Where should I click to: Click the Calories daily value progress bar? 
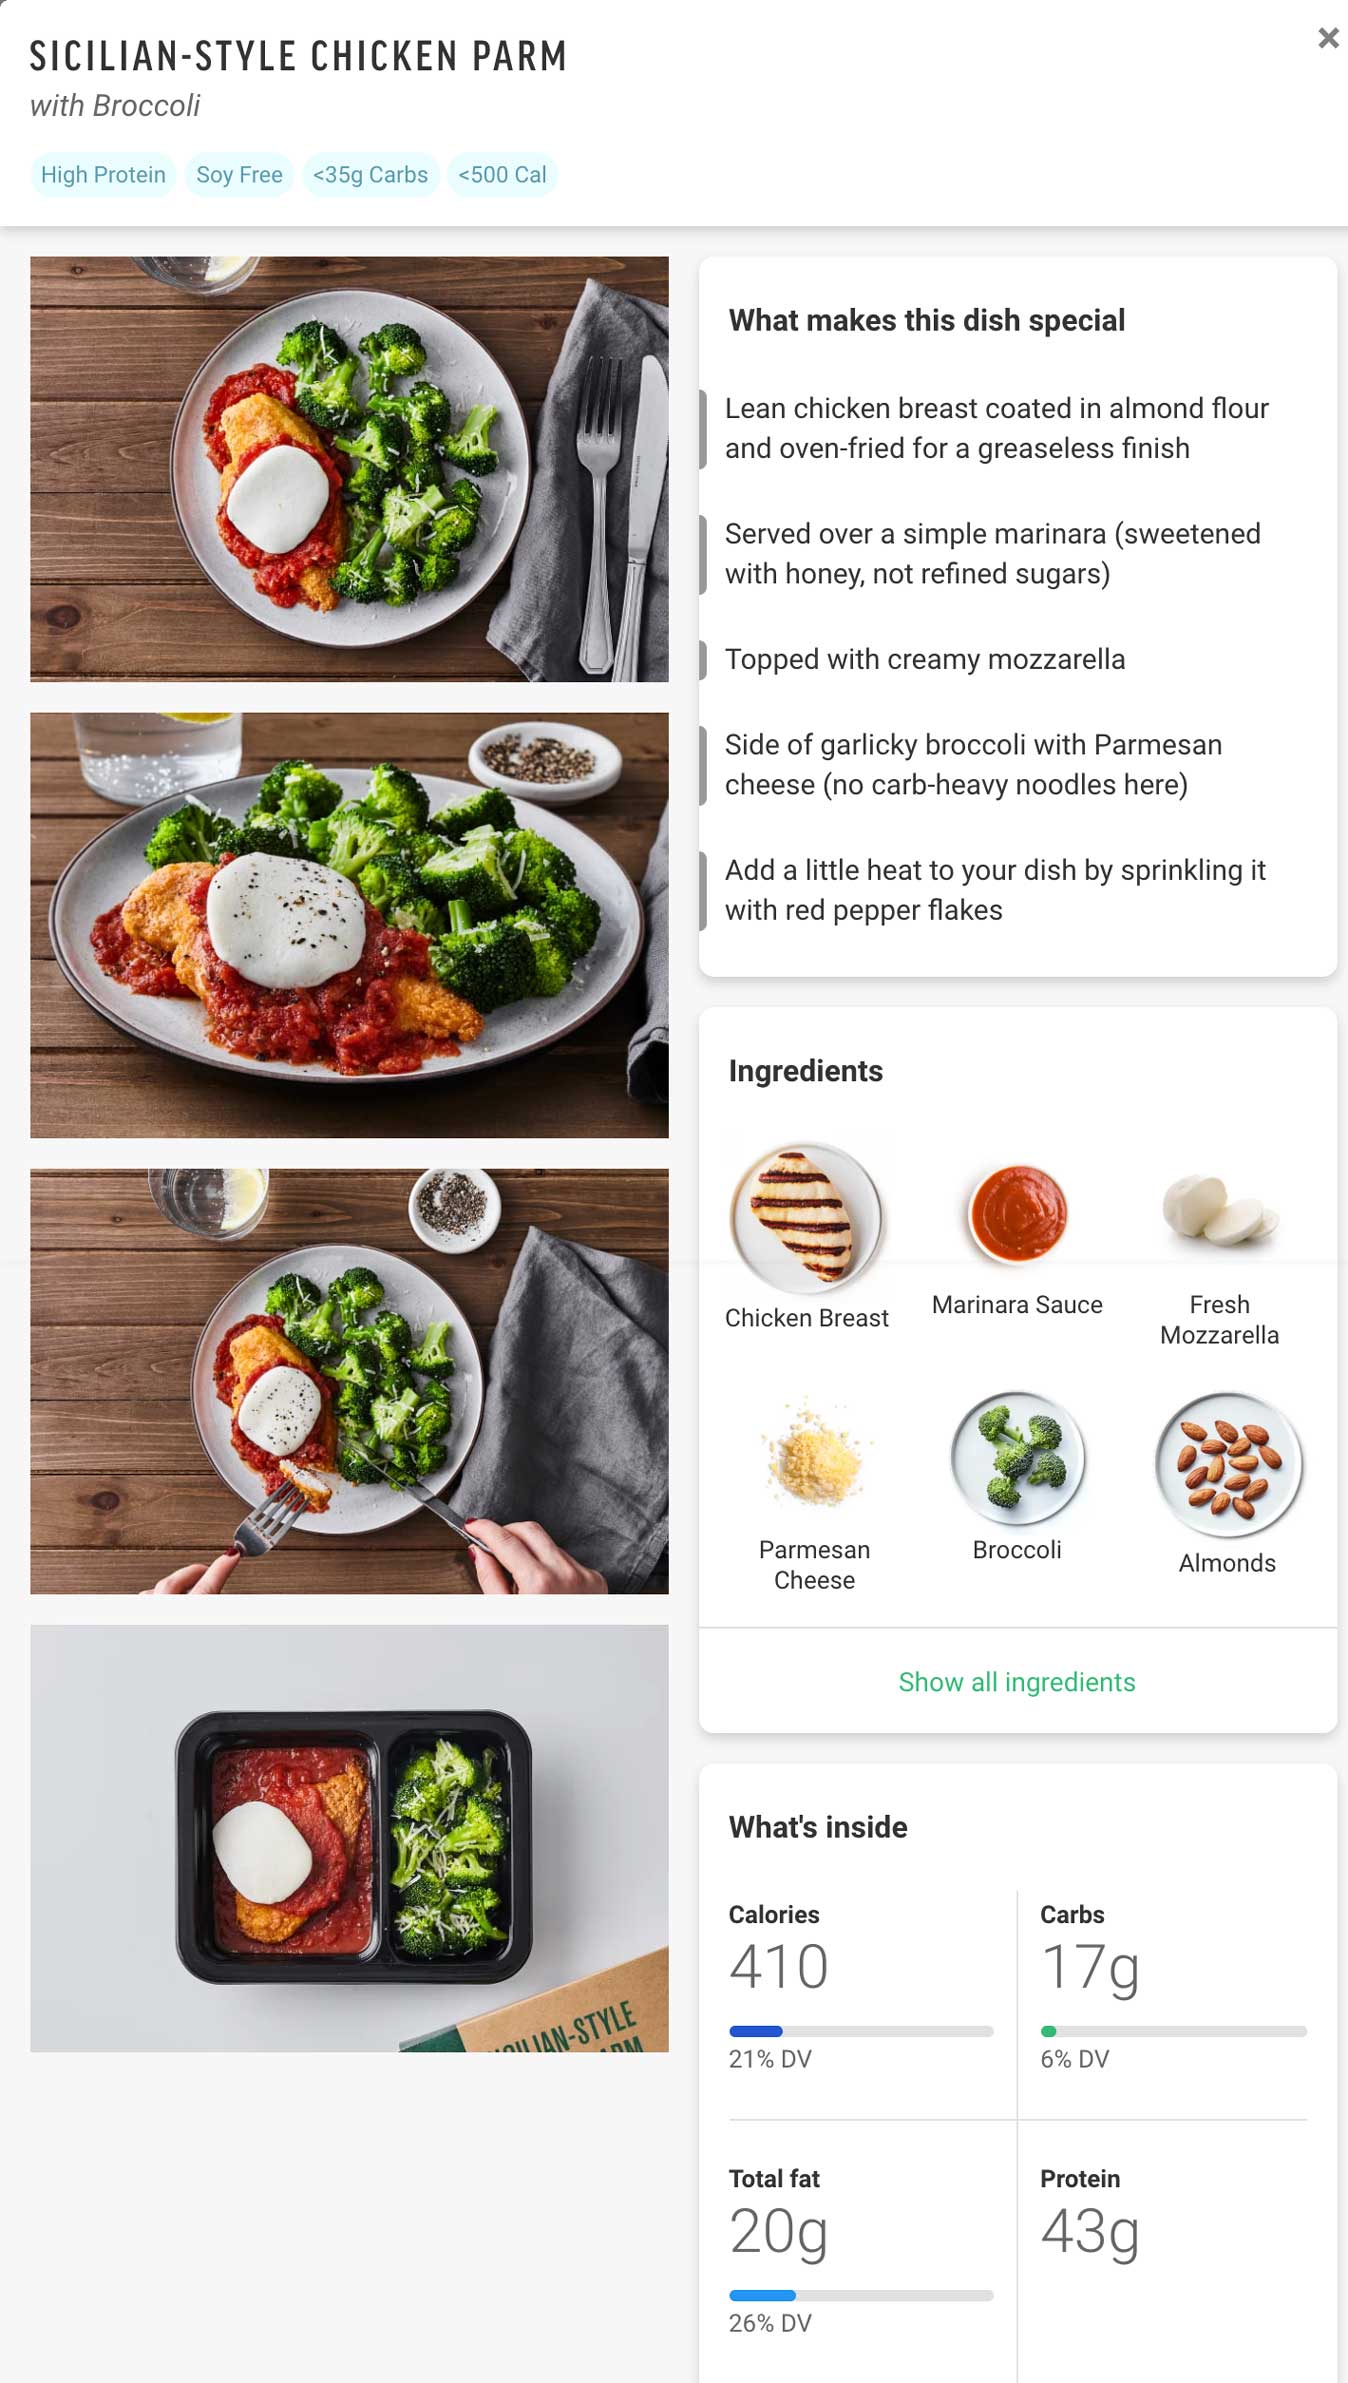pos(861,2031)
